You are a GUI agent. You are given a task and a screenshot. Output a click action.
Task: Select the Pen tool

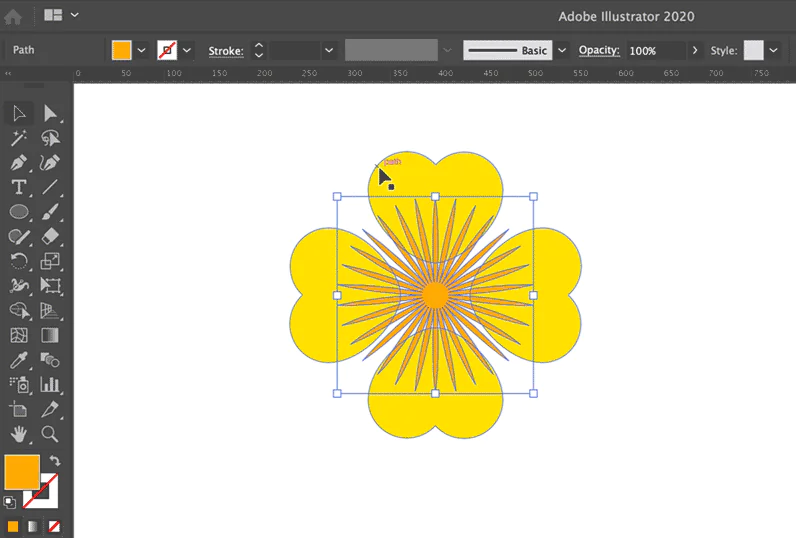tap(18, 163)
